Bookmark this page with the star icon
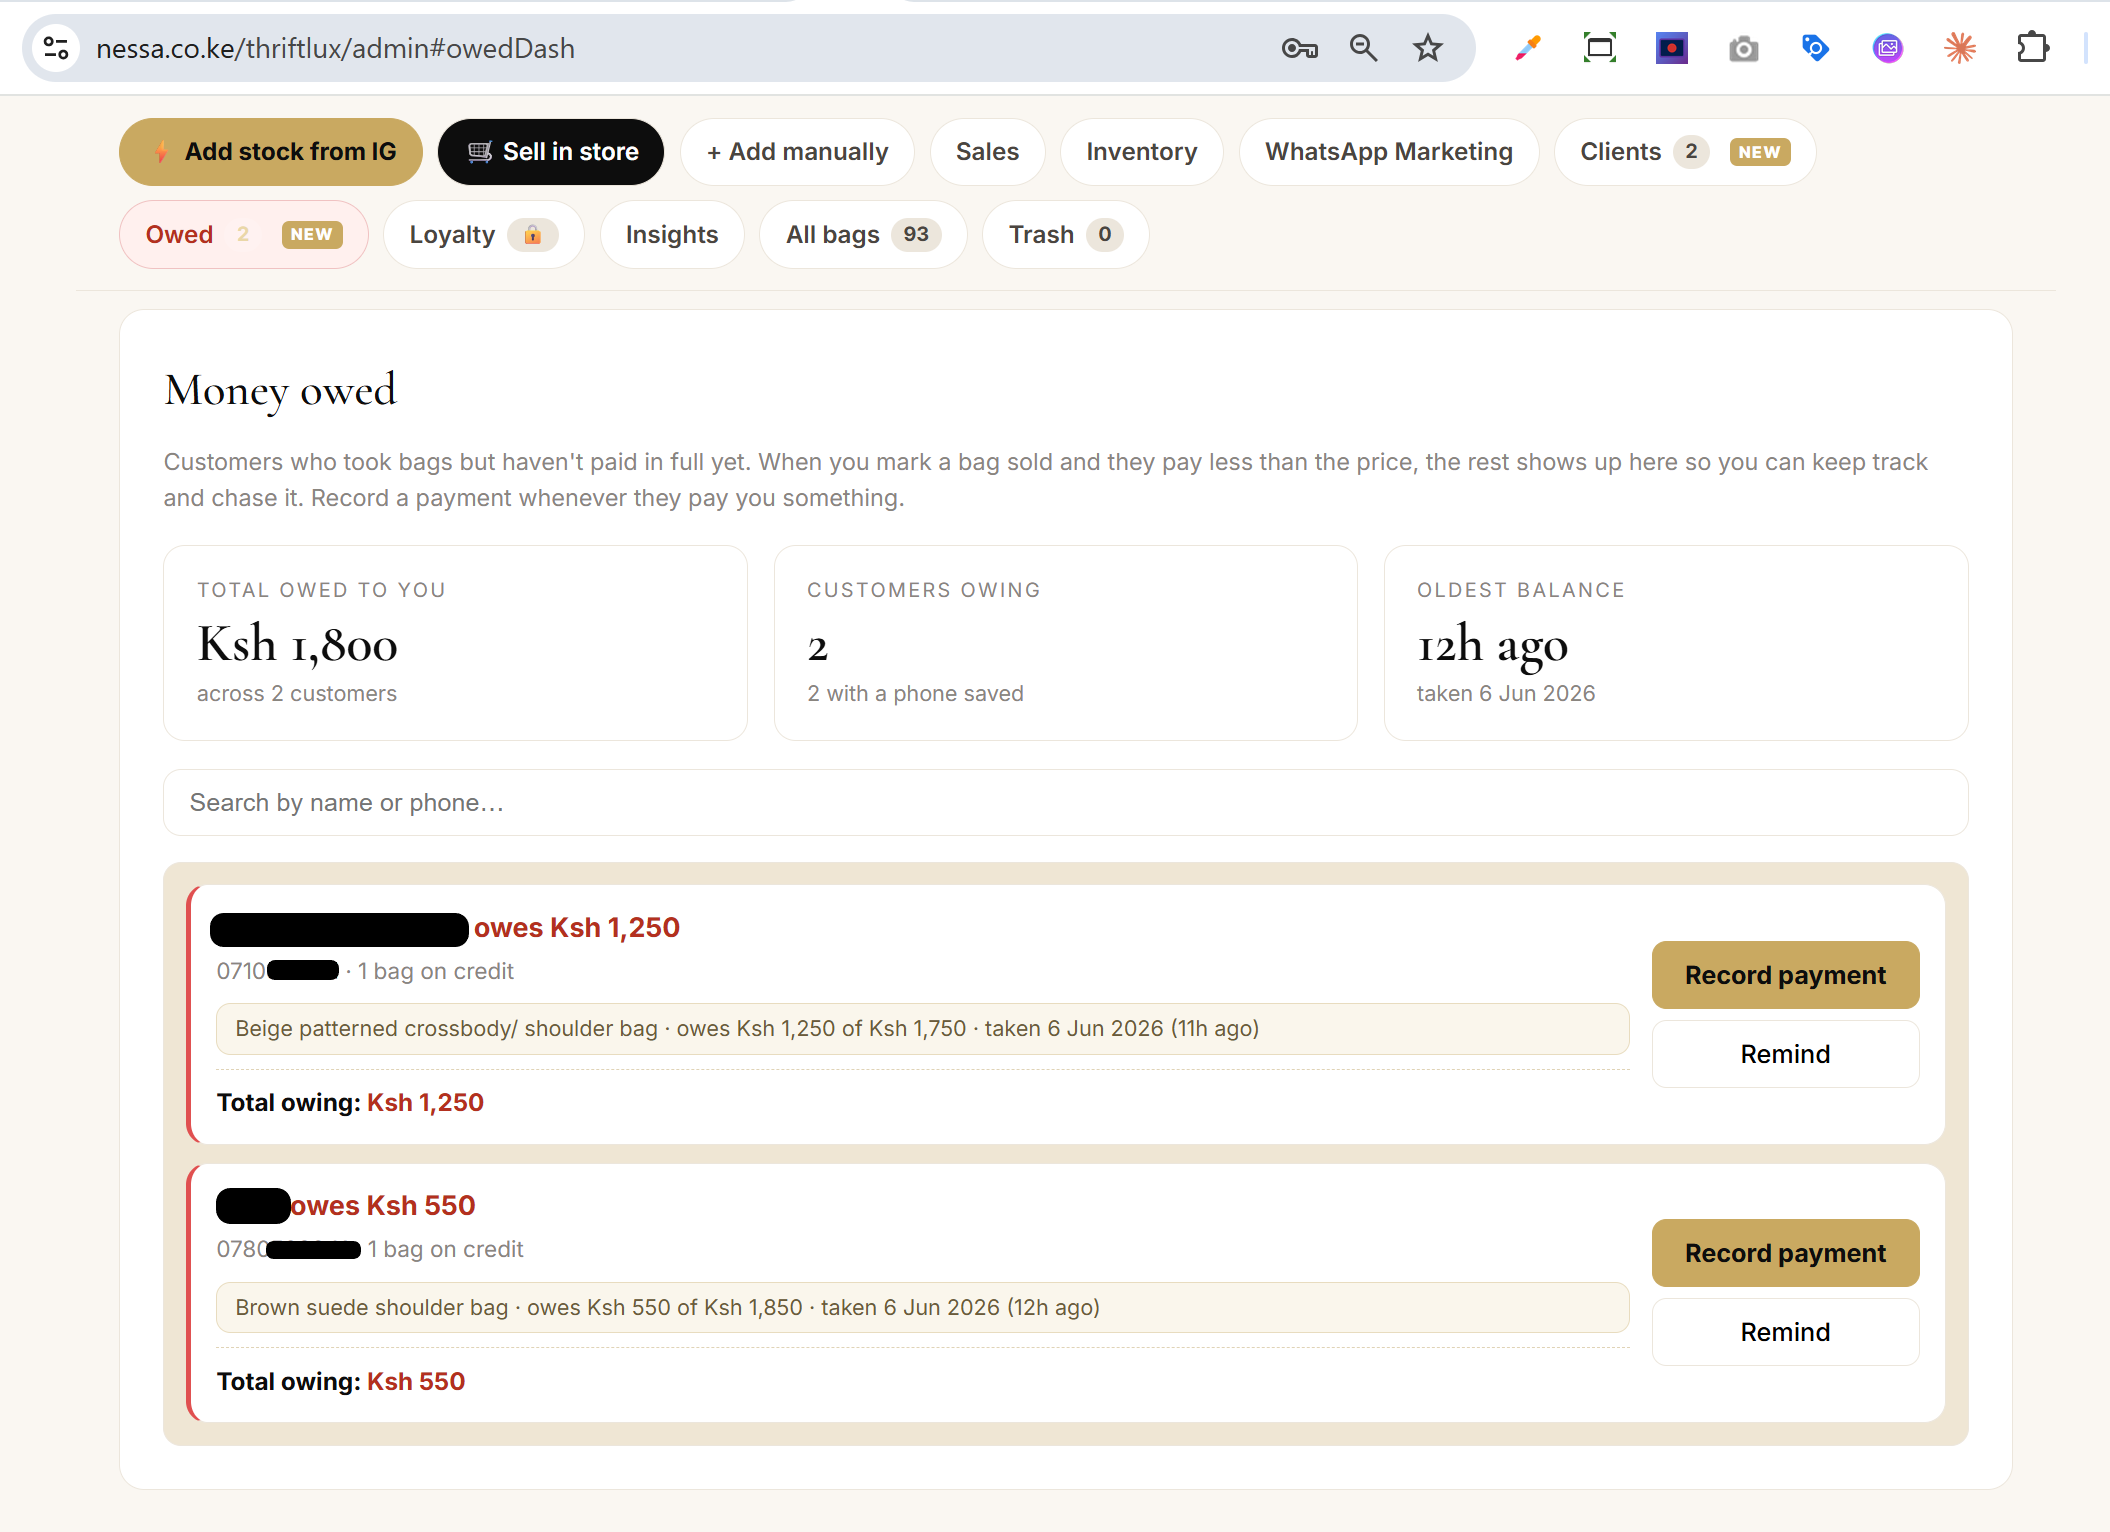Screen dimensions: 2110x1532 [x=1428, y=48]
